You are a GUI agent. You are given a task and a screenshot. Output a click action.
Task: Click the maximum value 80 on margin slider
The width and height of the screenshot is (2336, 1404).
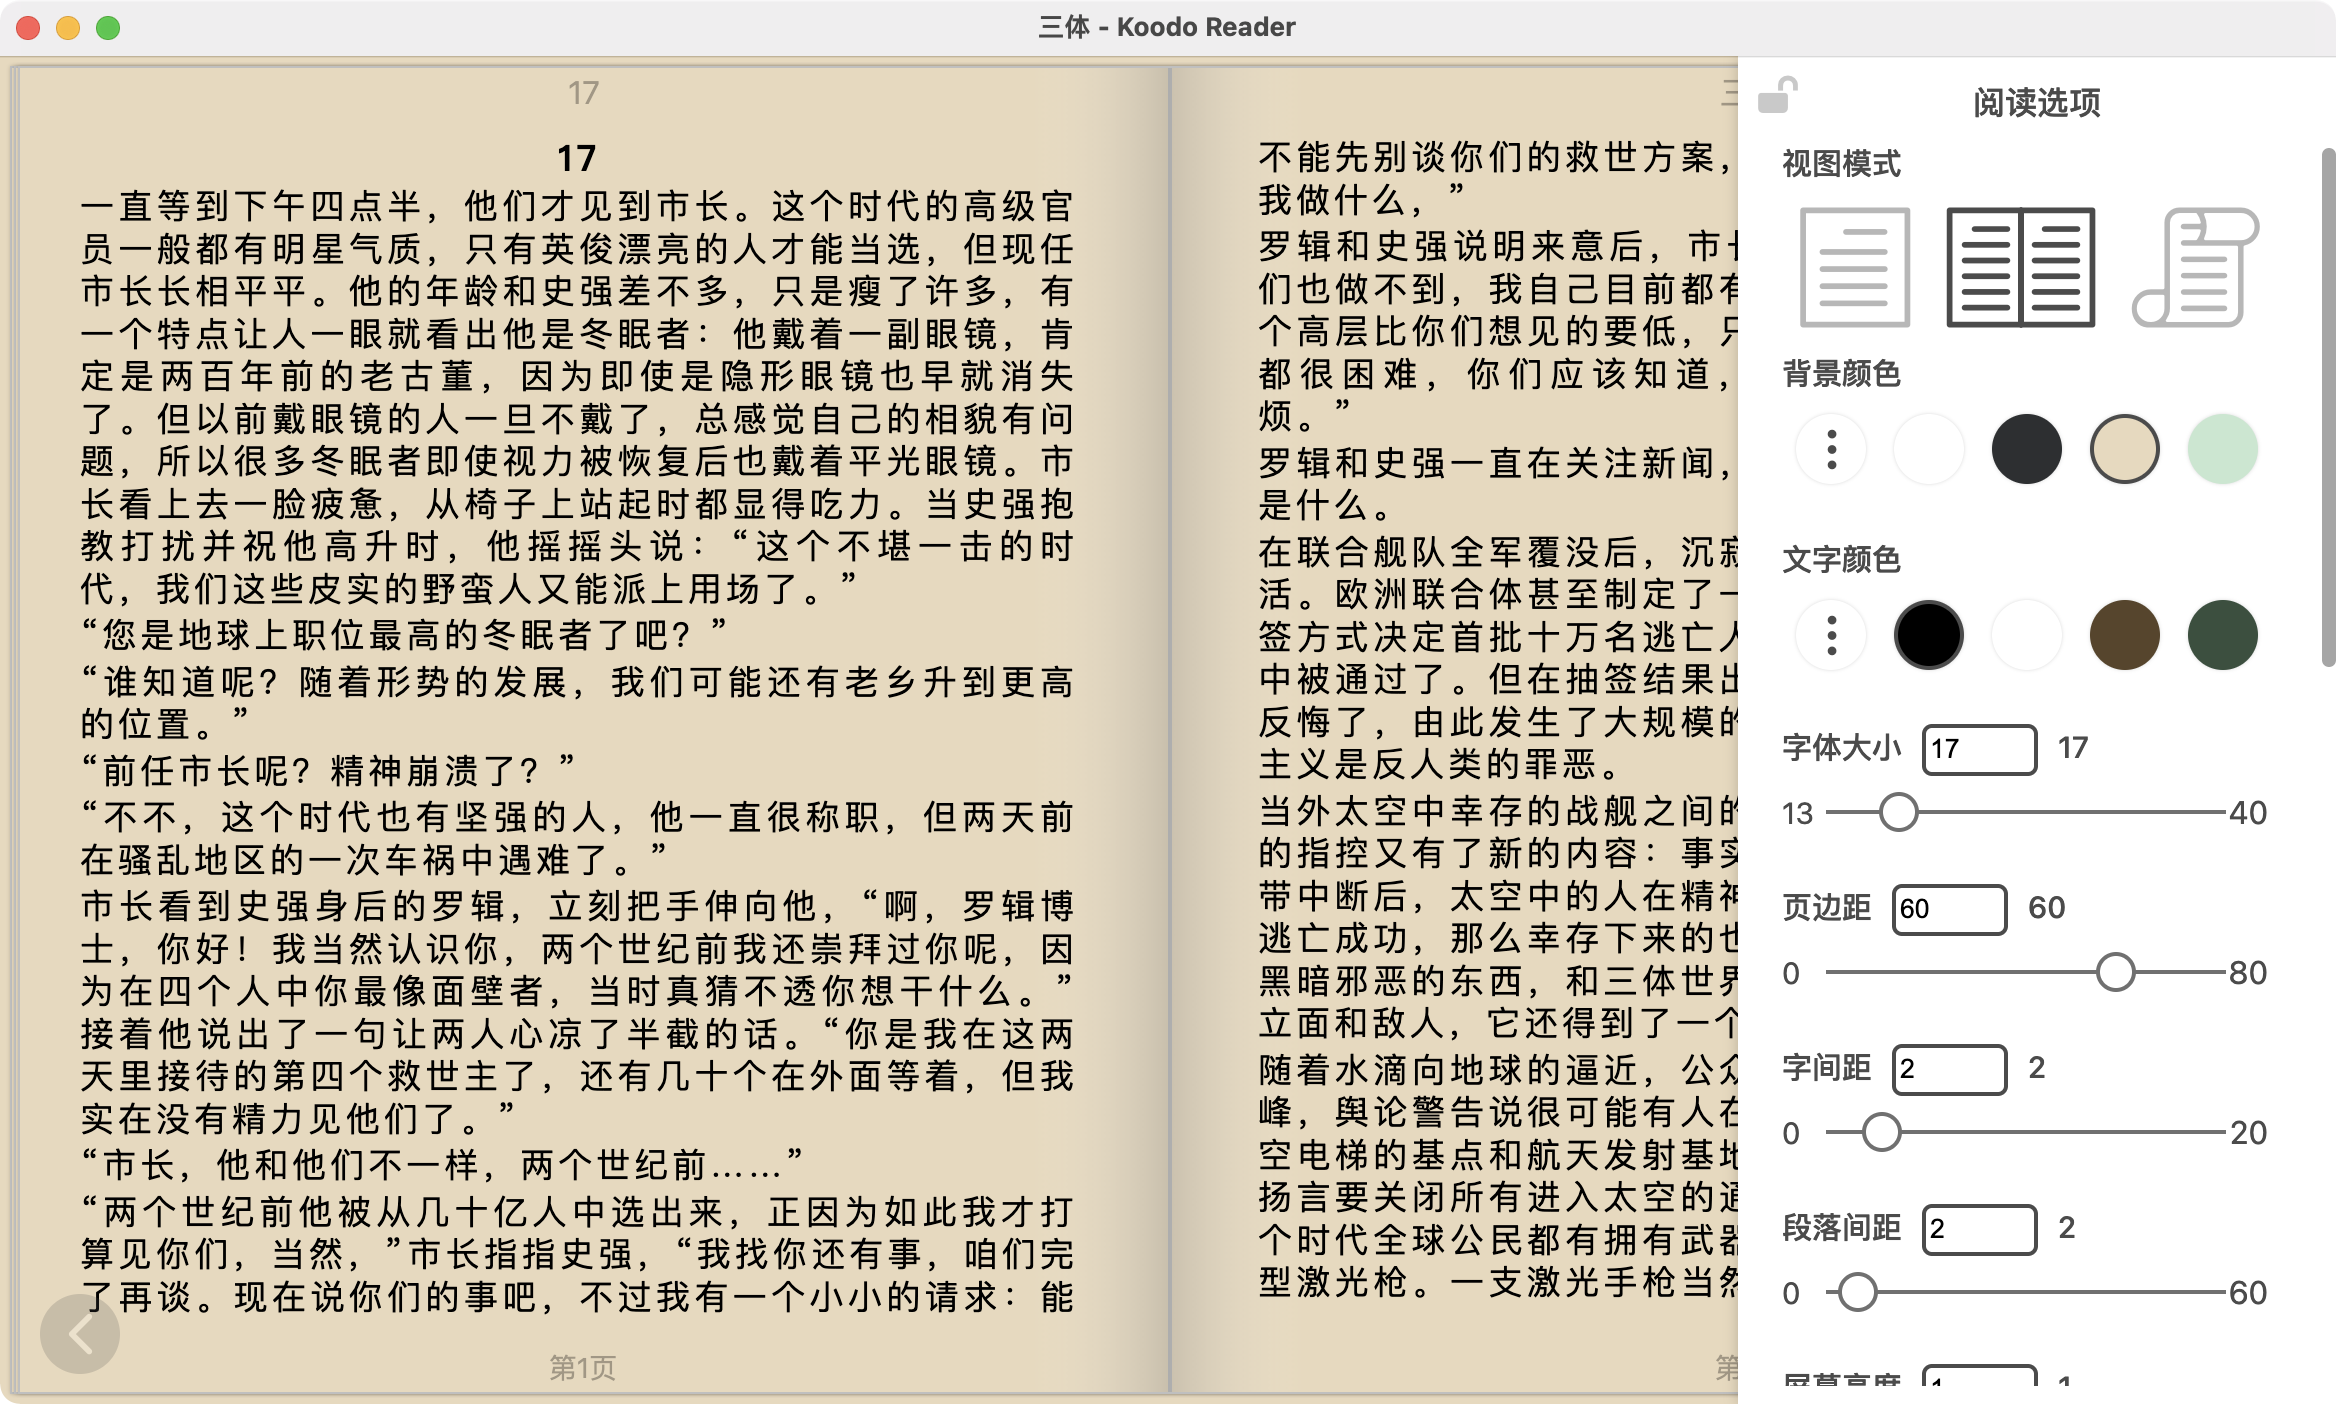(2247, 973)
